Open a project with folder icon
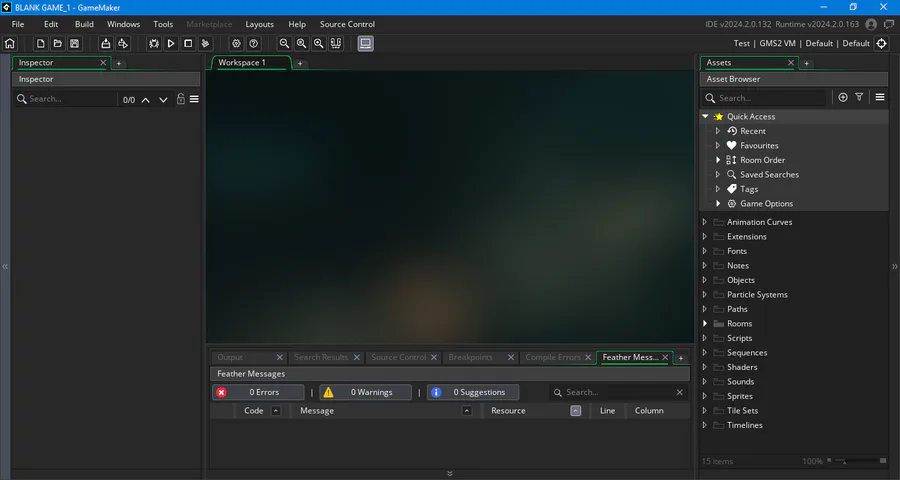This screenshot has width=900, height=480. [57, 44]
